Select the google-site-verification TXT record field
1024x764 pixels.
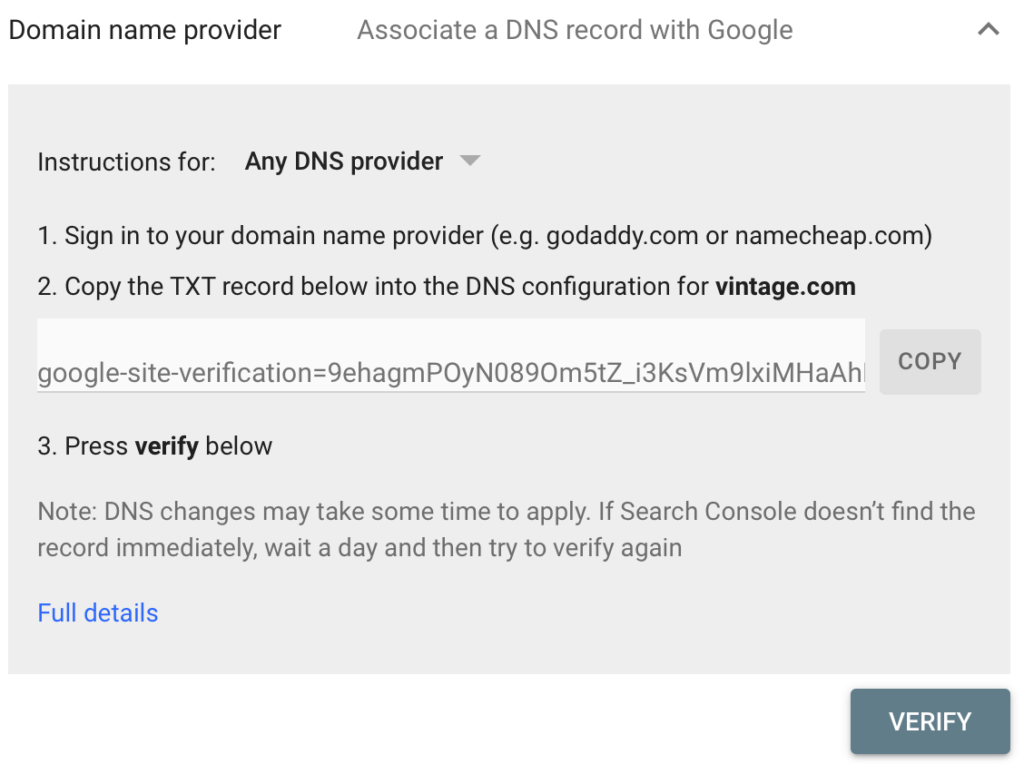(450, 373)
